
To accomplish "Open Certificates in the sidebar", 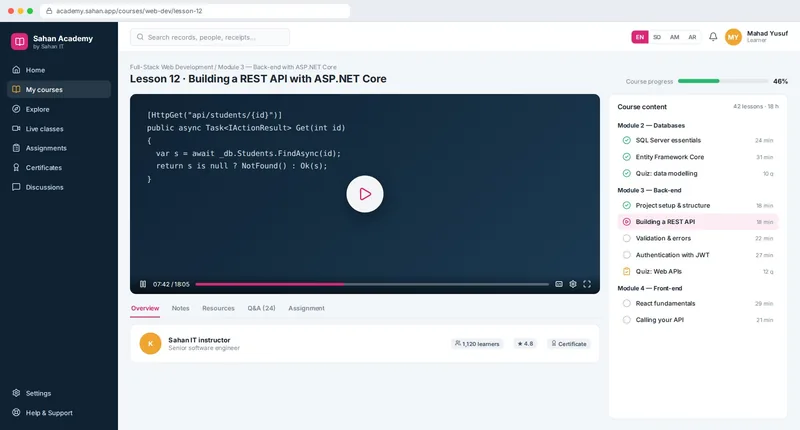I will pyautogui.click(x=59, y=167).
